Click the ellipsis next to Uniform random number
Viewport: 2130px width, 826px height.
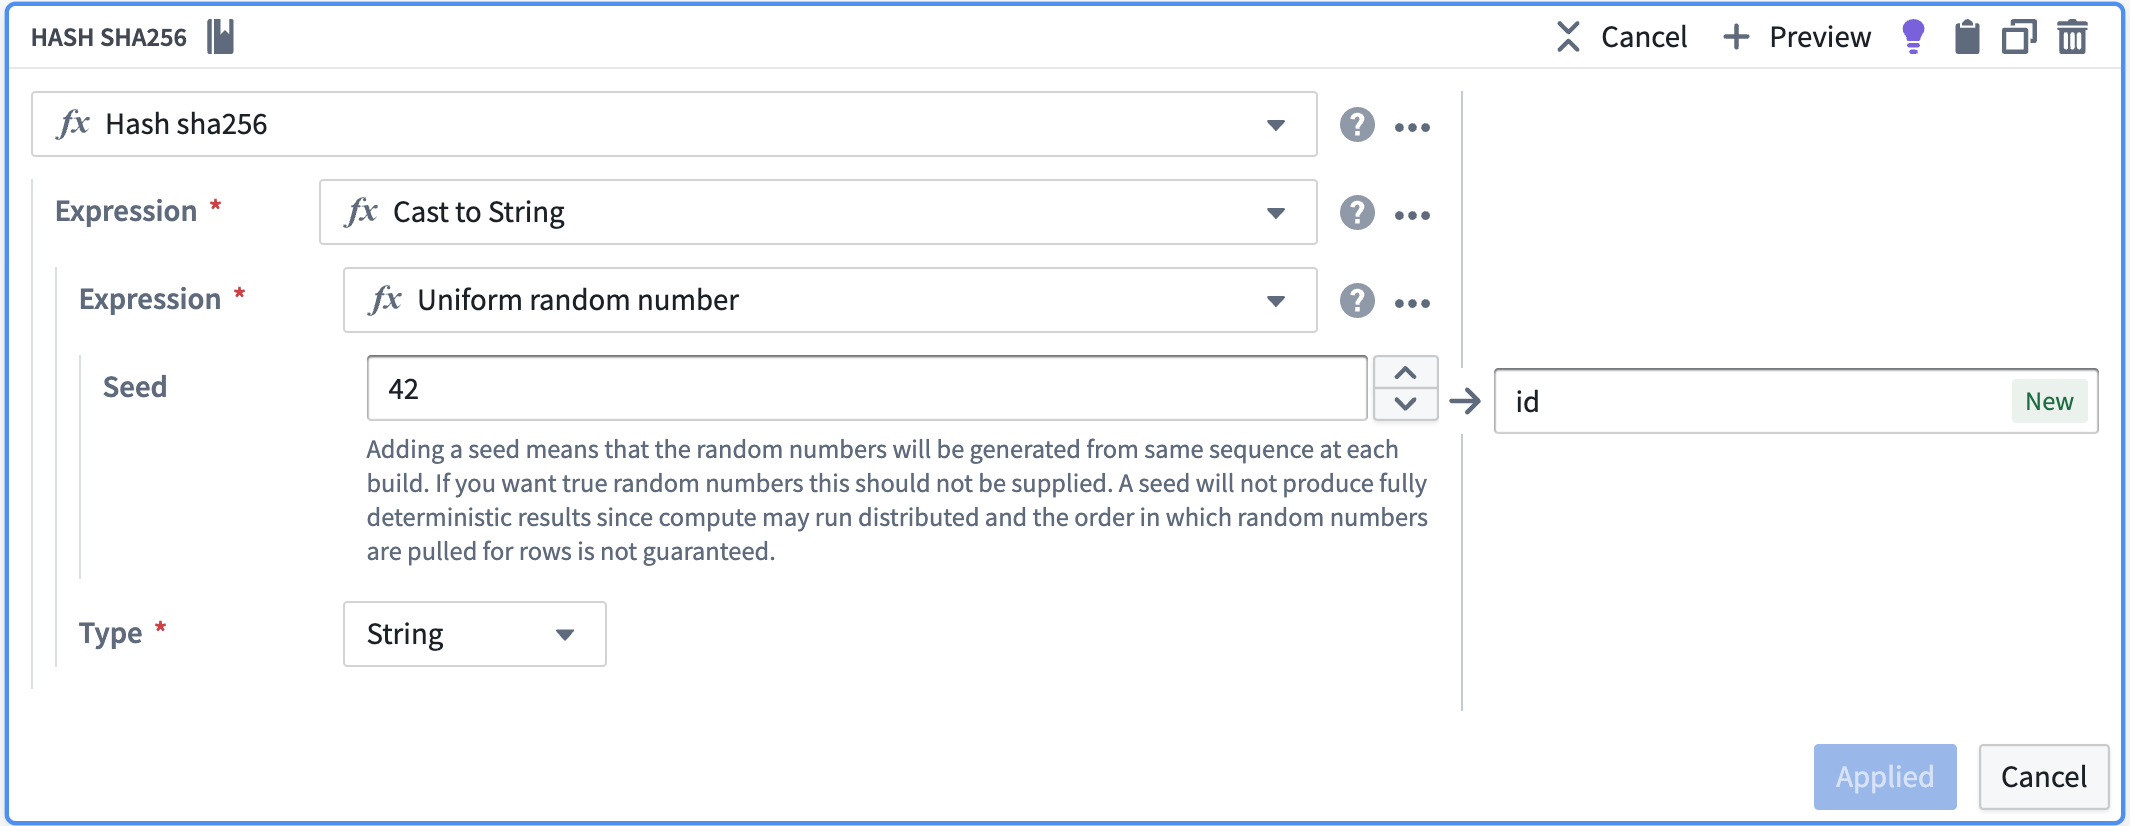coord(1413,300)
